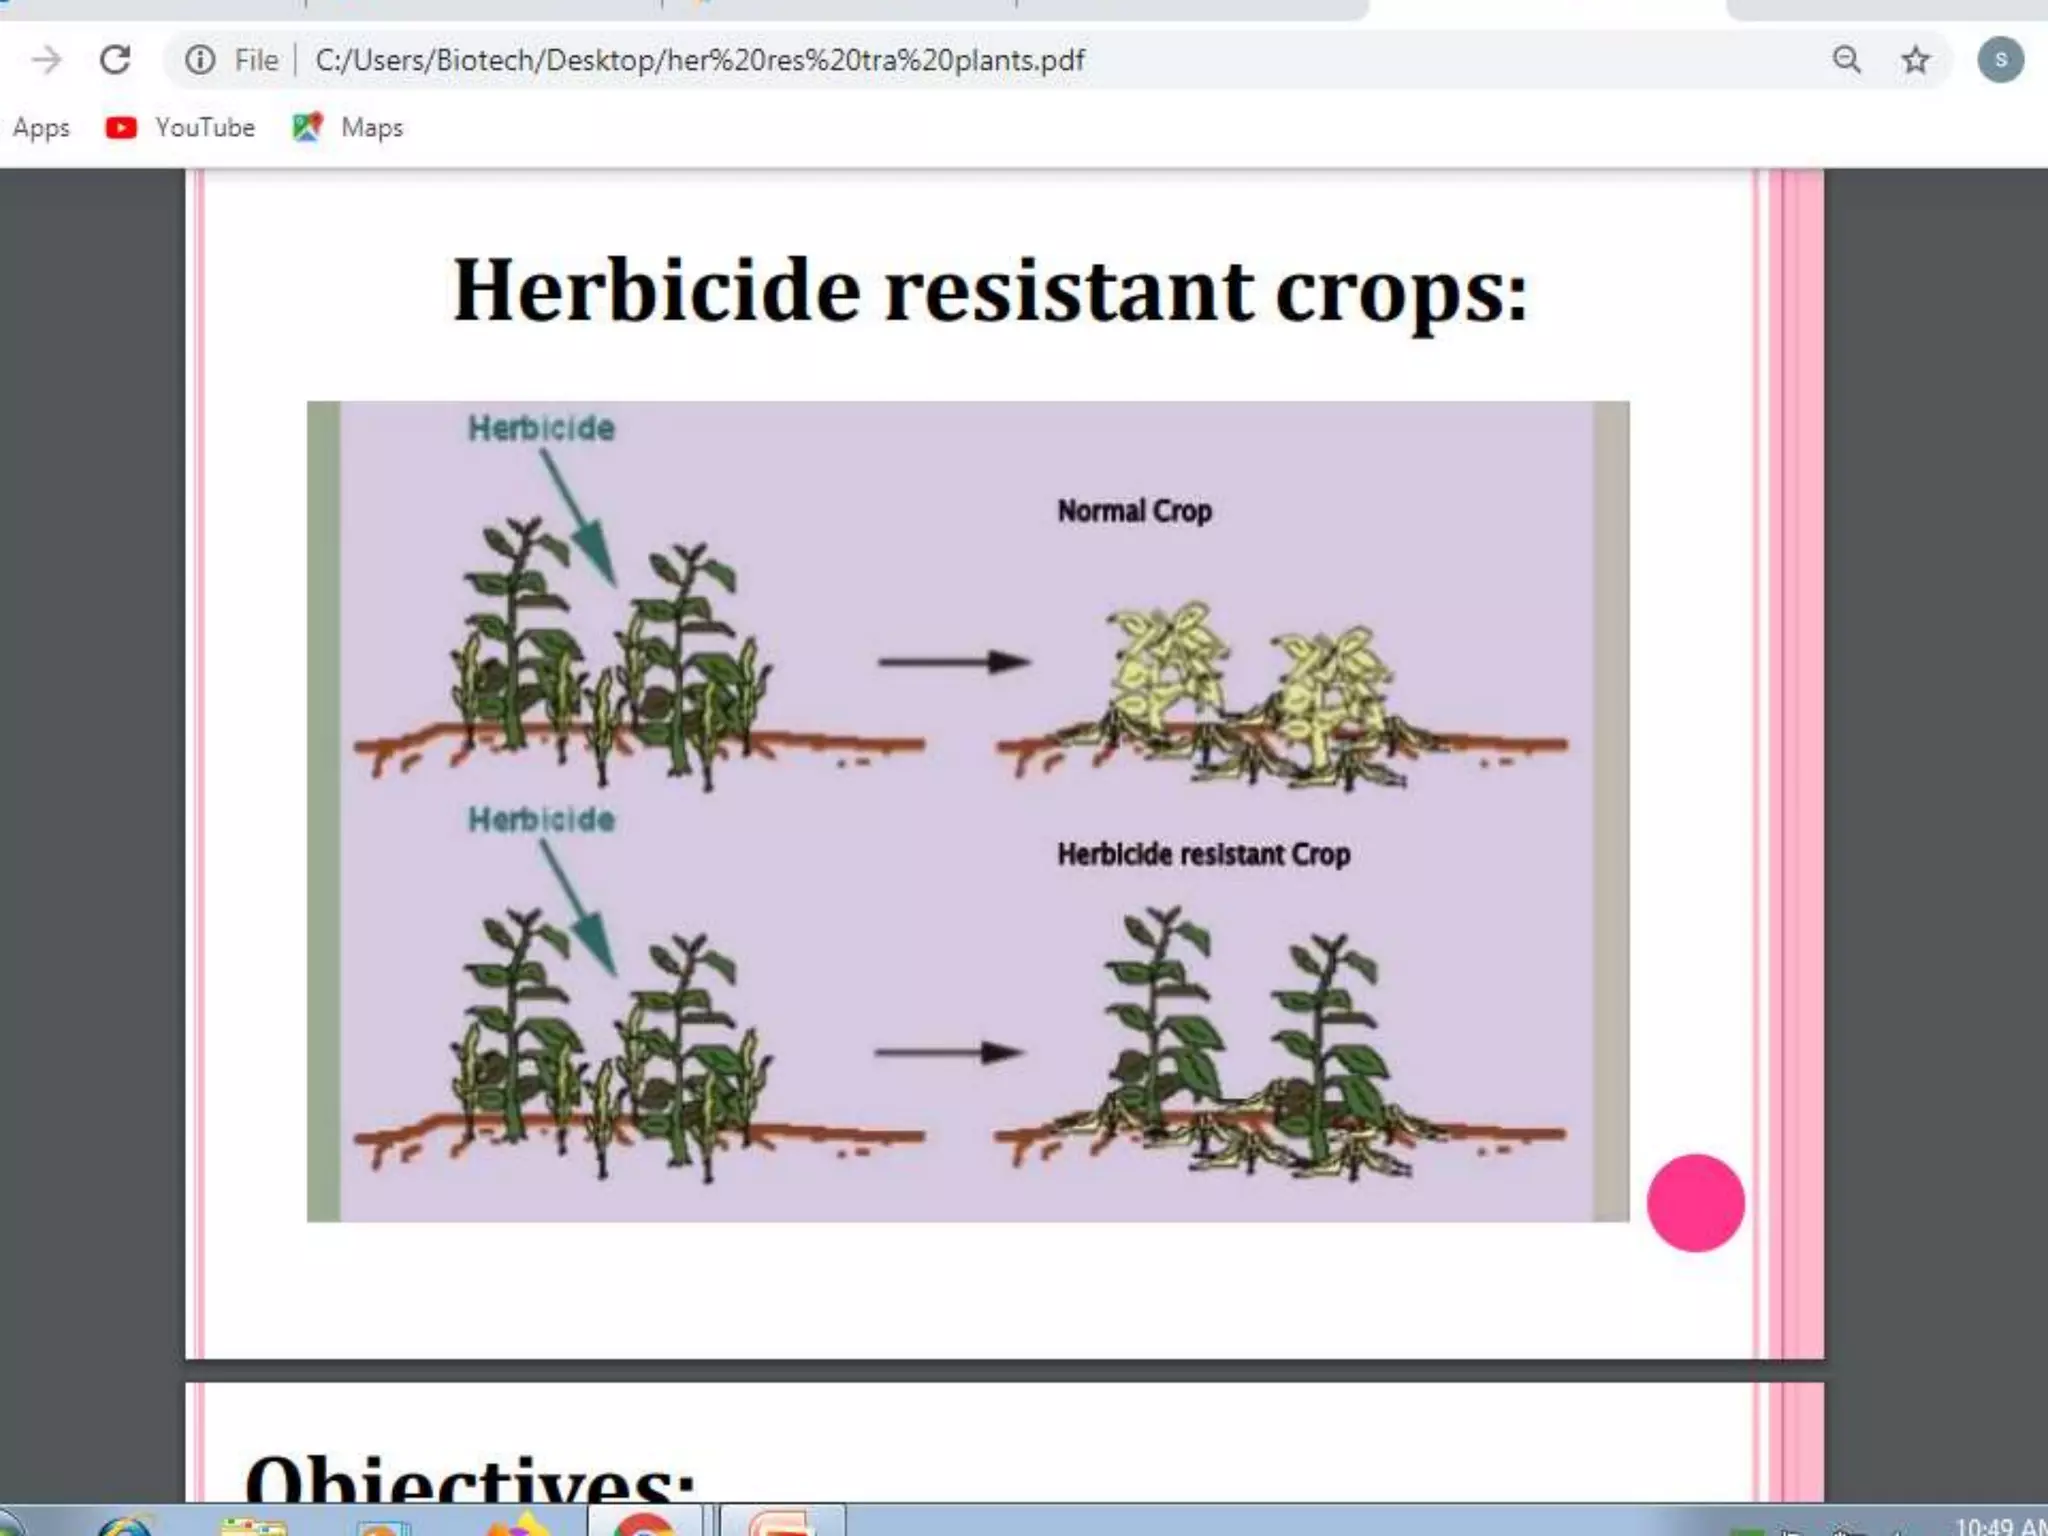Open Internet Explorer from the taskbar

[125, 1525]
